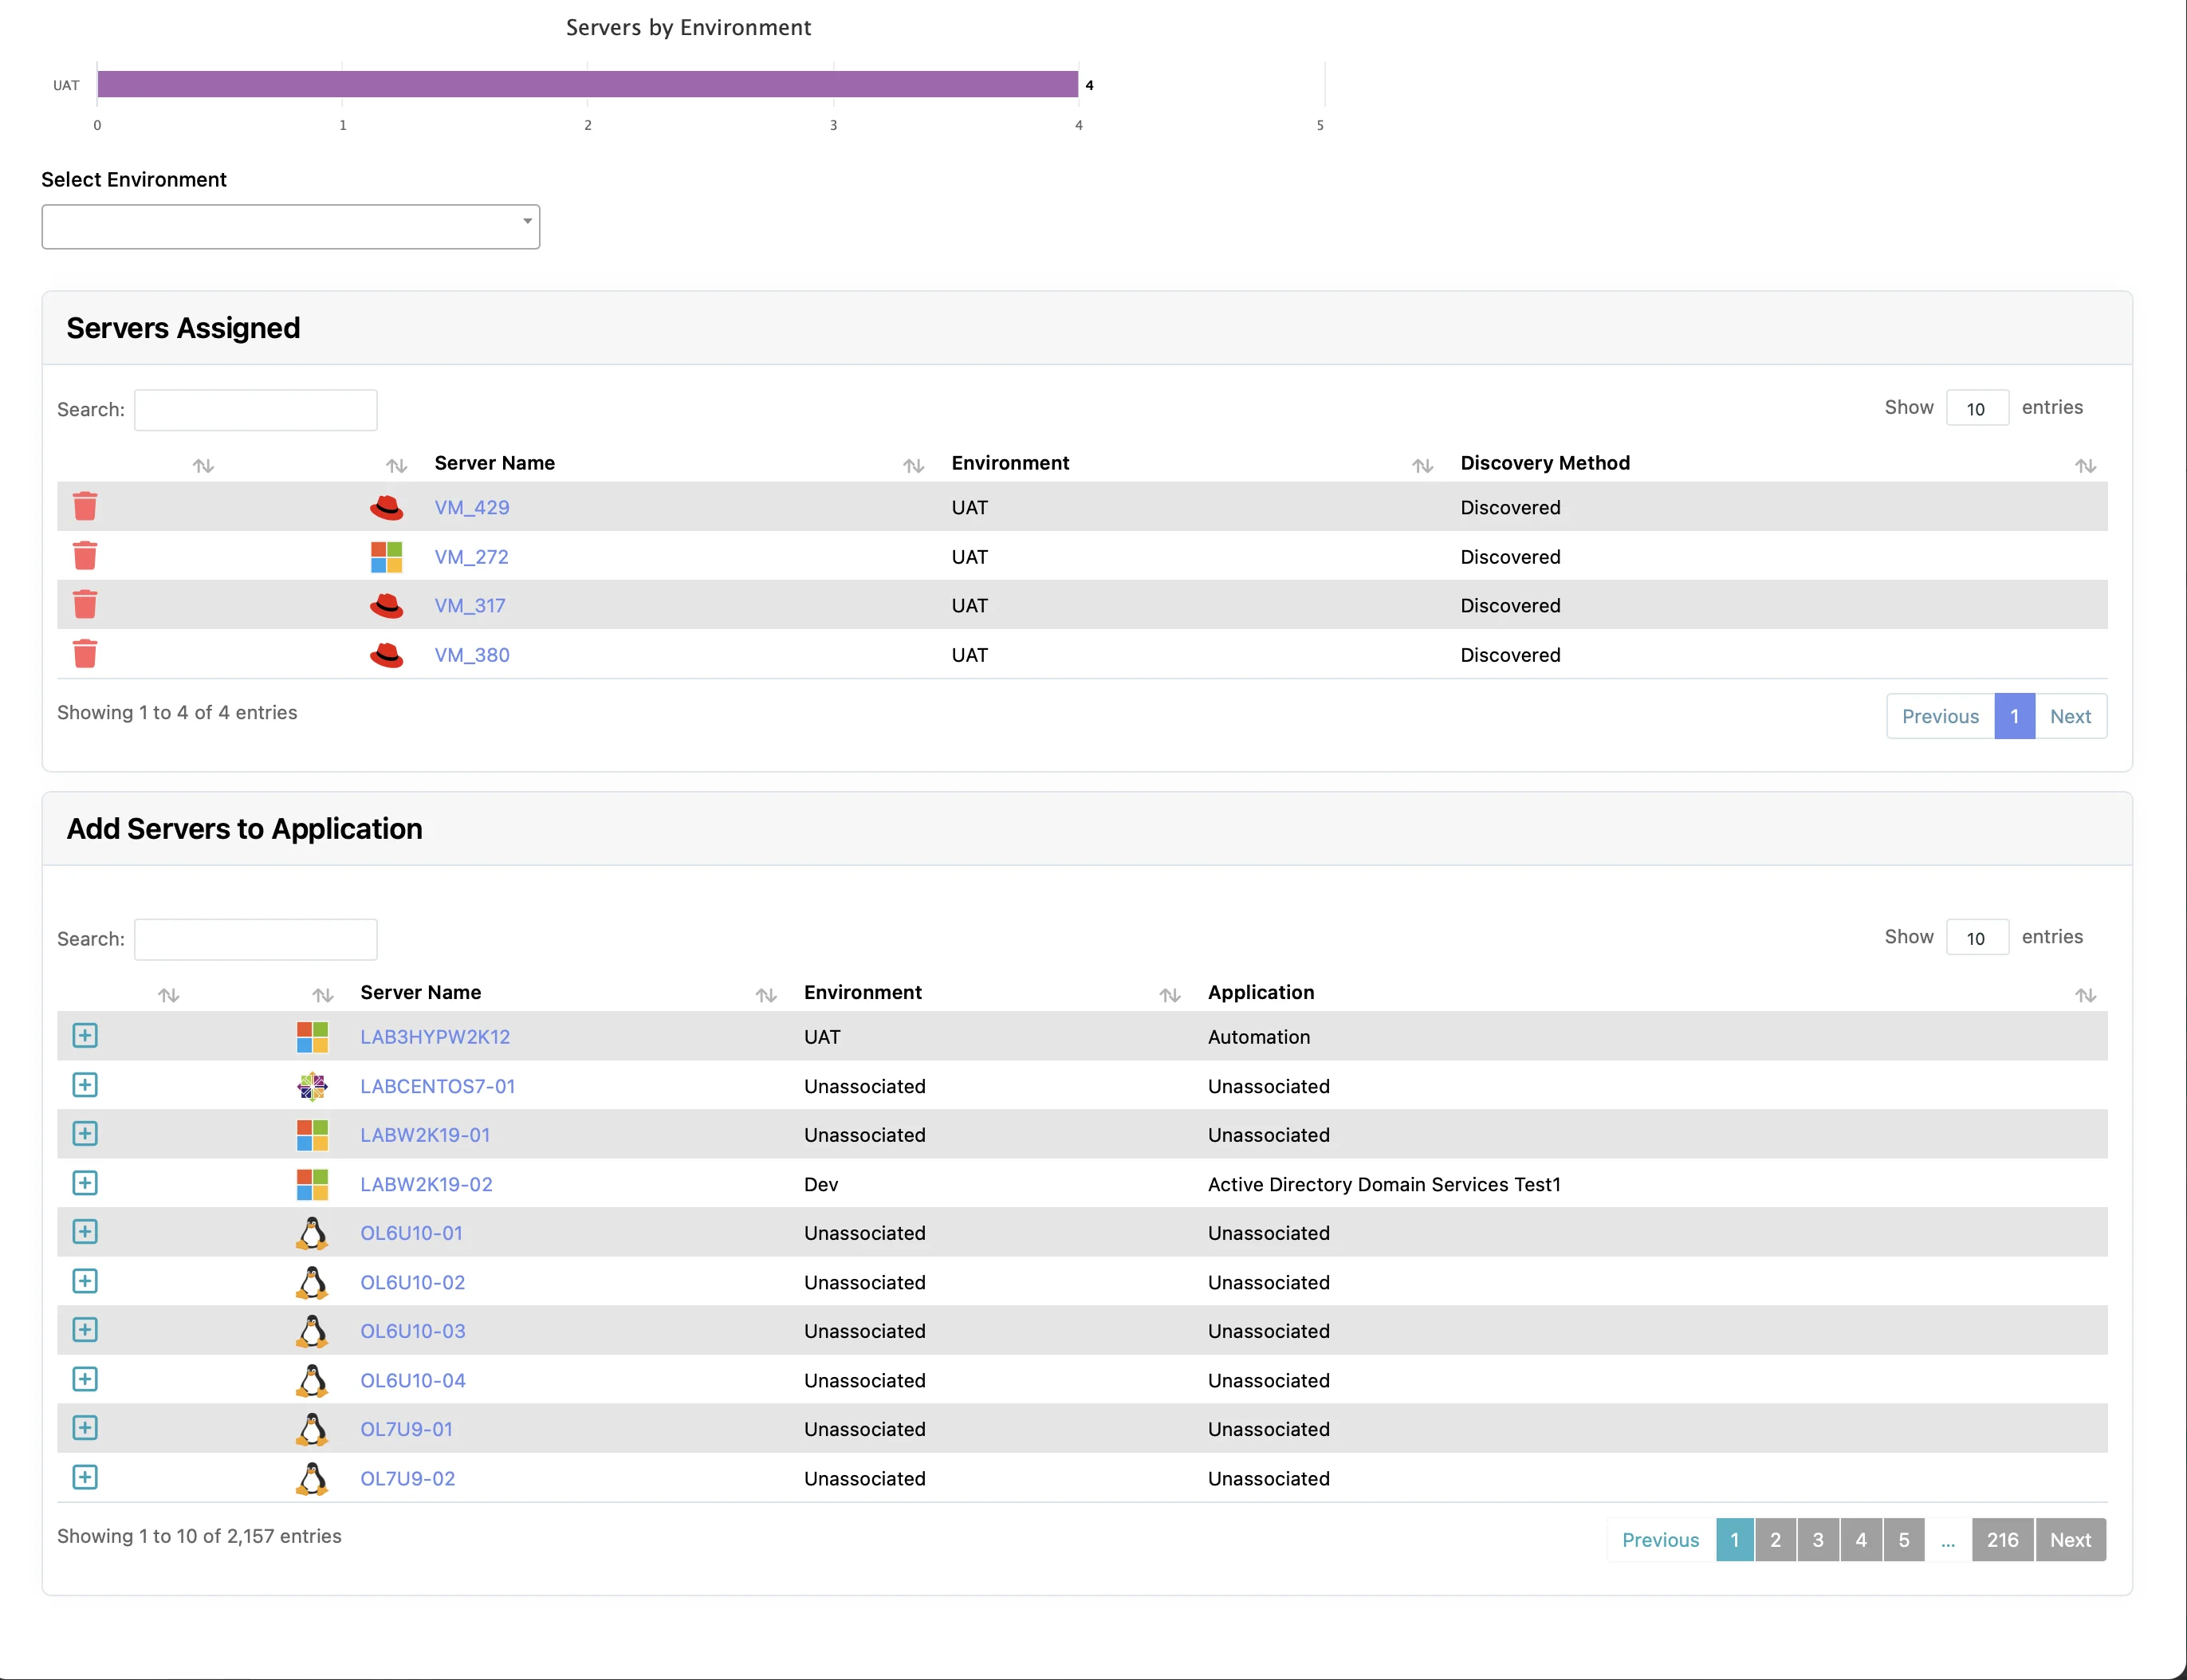This screenshot has height=1680, width=2187.
Task: Click Previous in Servers Assigned pagination
Action: pyautogui.click(x=1940, y=716)
